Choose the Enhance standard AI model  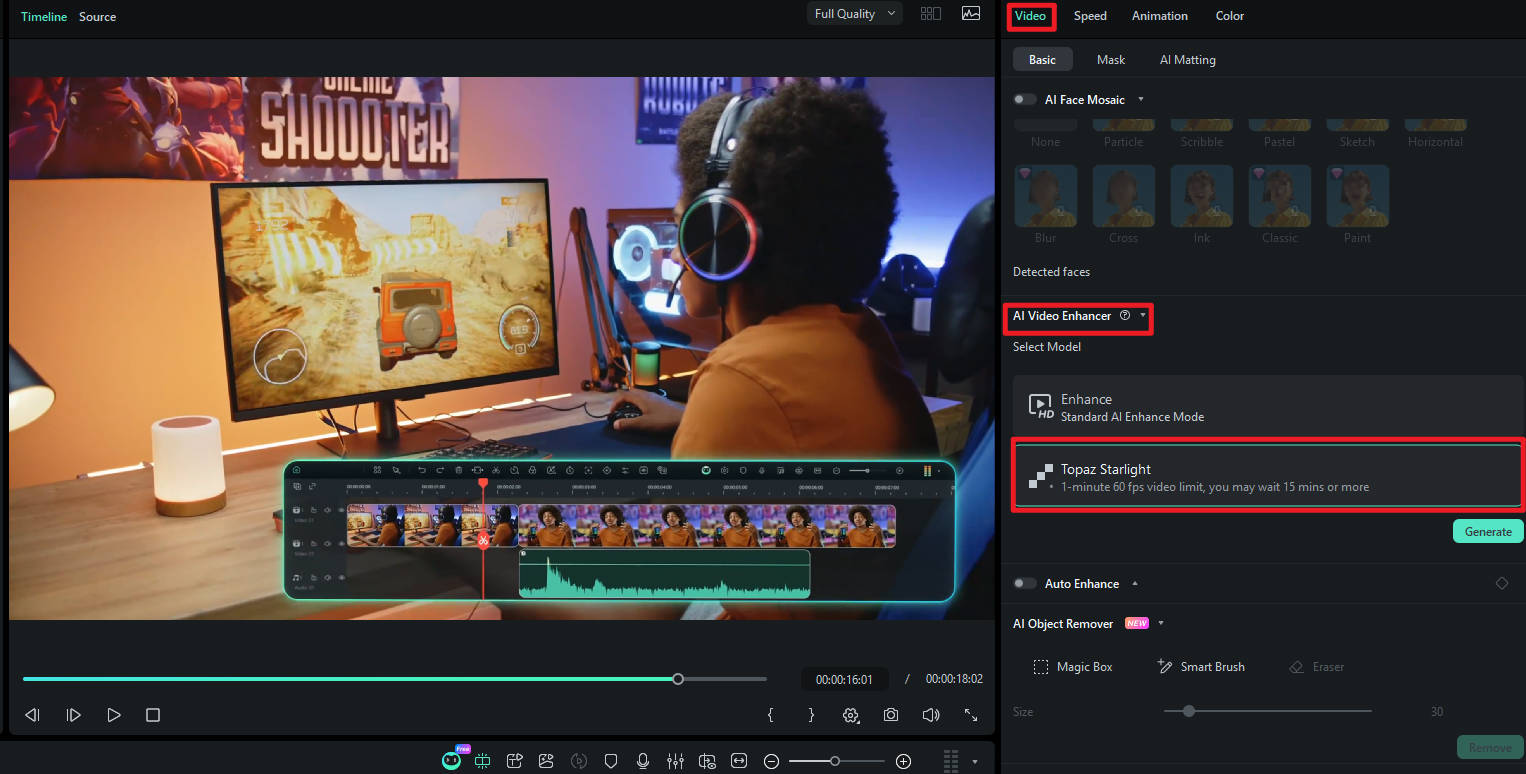(x=1267, y=407)
